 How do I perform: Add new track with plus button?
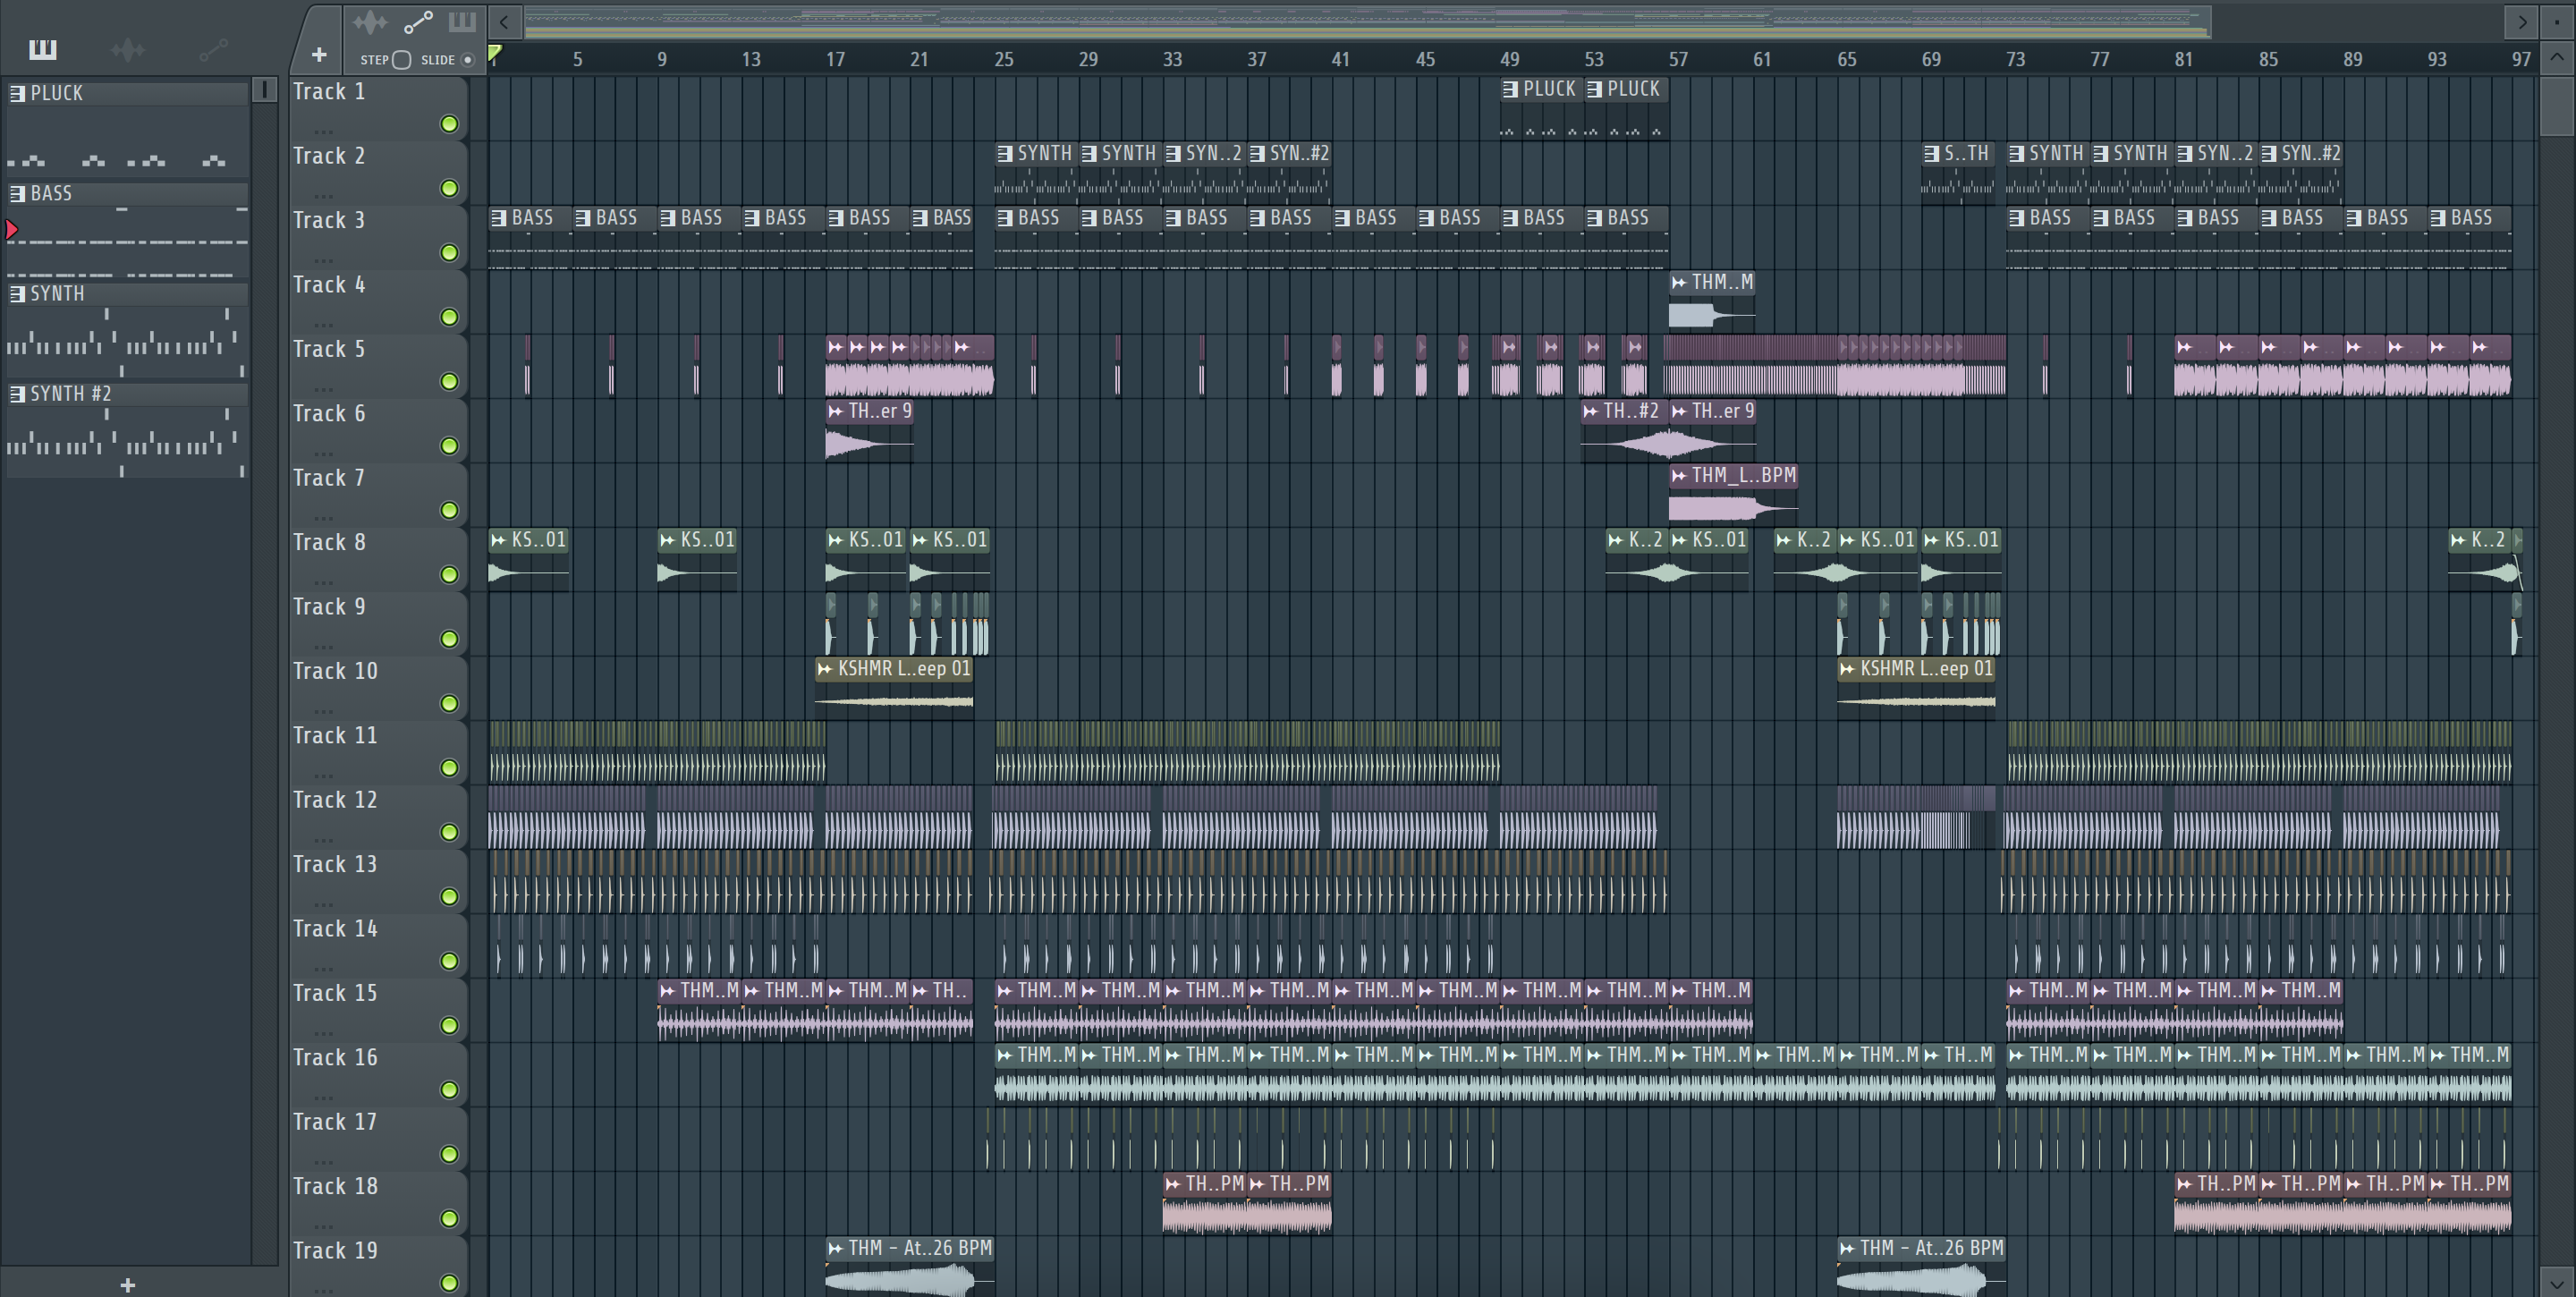[x=319, y=55]
